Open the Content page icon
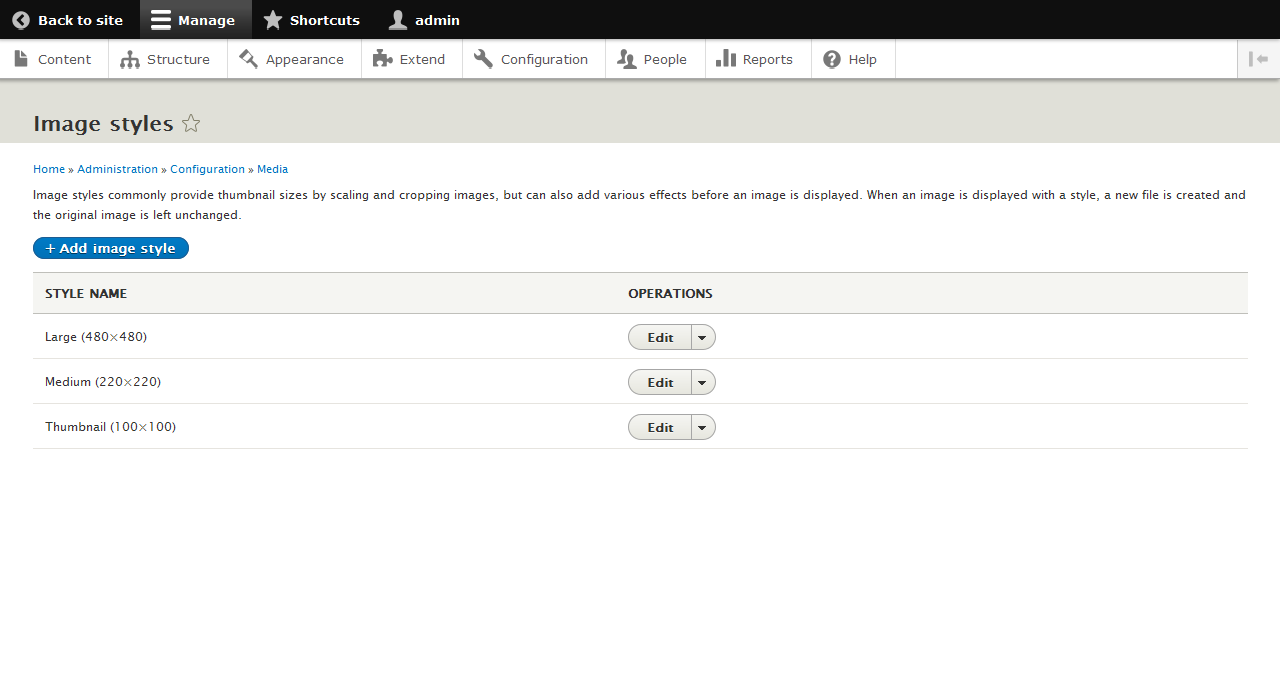The height and width of the screenshot is (699, 1280). [x=21, y=59]
